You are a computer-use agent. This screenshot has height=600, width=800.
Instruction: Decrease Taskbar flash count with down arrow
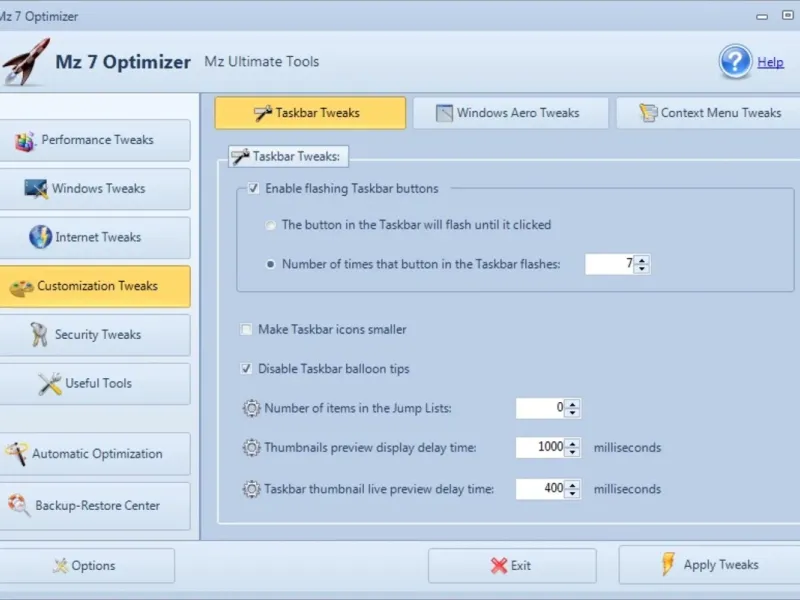[642, 269]
